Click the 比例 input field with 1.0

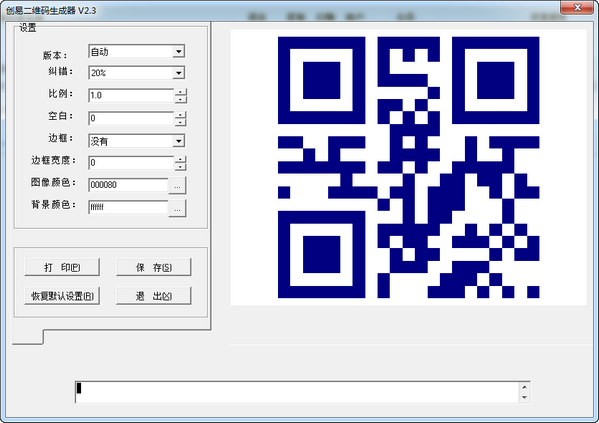pyautogui.click(x=131, y=96)
